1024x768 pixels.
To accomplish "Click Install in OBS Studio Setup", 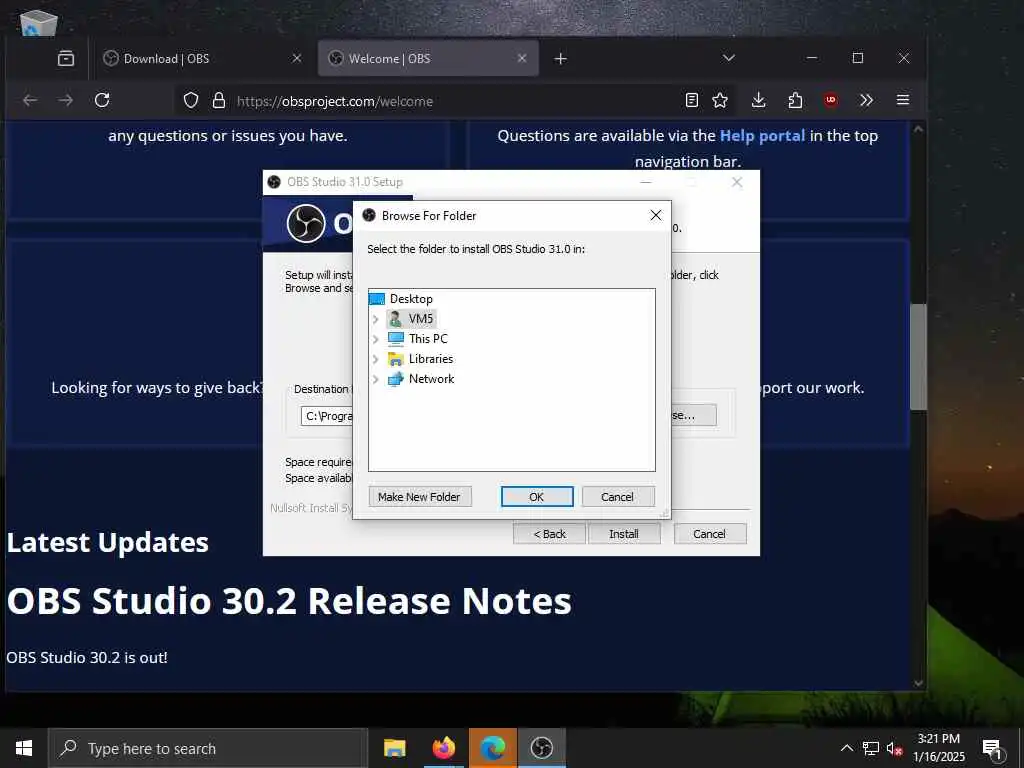I will 624,534.
